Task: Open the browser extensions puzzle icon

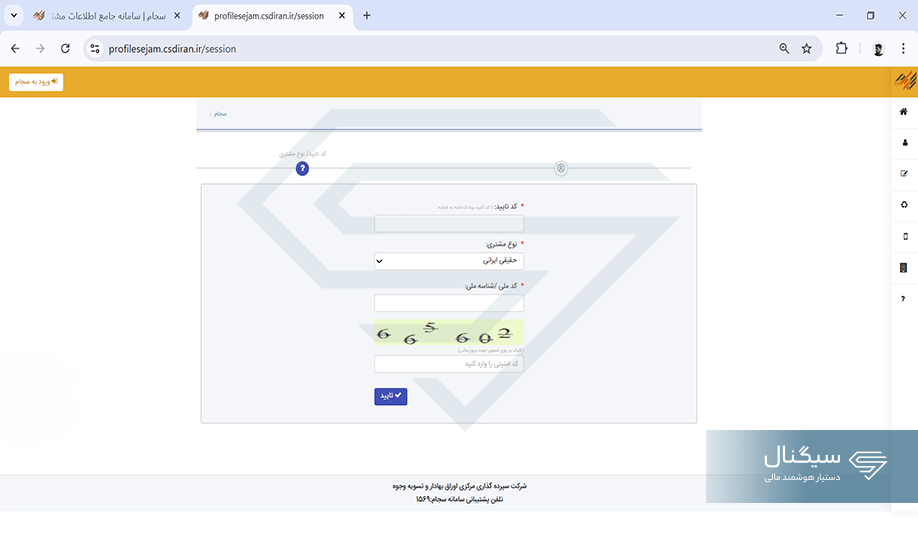Action: point(841,48)
